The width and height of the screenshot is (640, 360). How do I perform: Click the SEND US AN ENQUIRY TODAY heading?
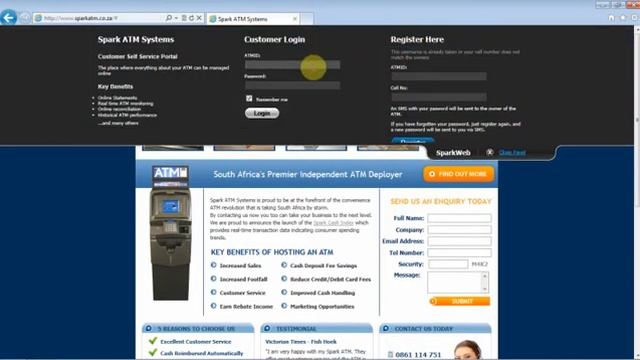441,201
